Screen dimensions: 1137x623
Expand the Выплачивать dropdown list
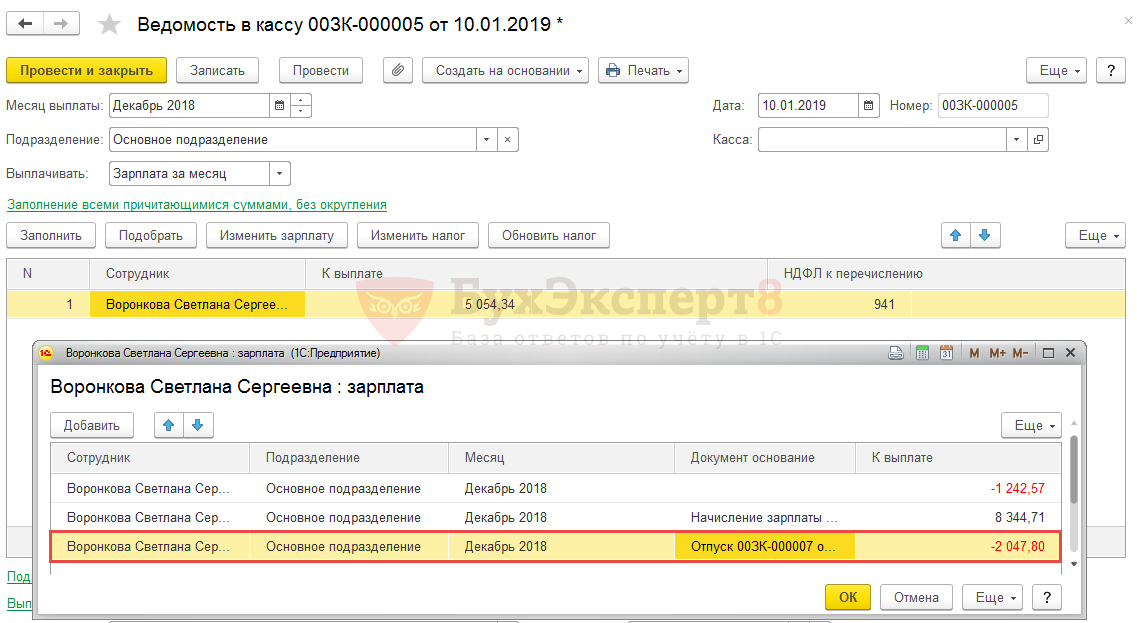click(x=279, y=173)
